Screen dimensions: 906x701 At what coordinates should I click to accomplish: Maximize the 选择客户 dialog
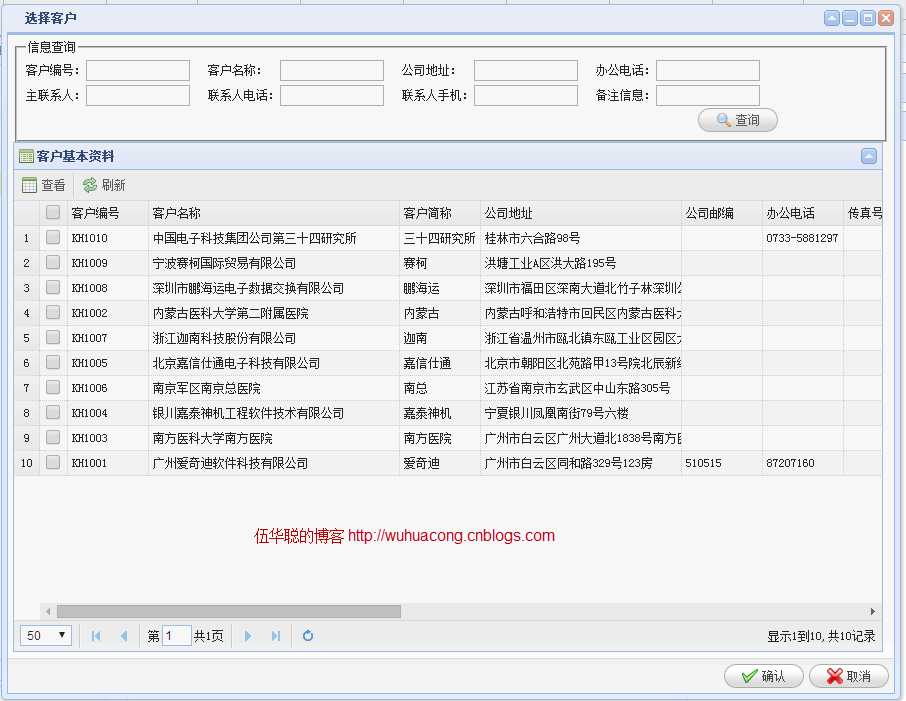point(867,18)
